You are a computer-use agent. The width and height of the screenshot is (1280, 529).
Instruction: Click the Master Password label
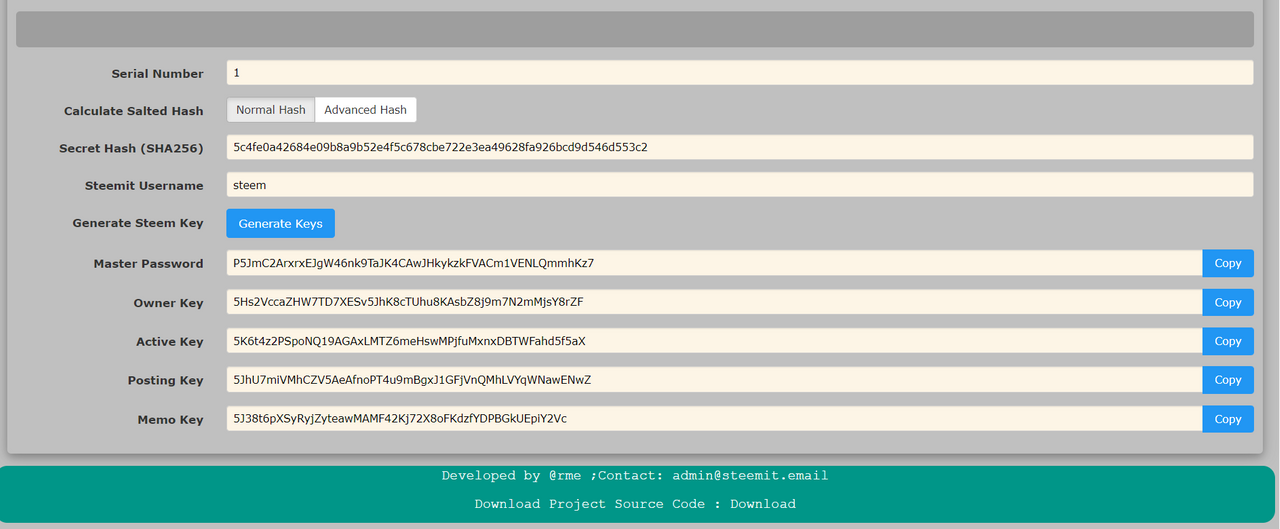(x=149, y=264)
